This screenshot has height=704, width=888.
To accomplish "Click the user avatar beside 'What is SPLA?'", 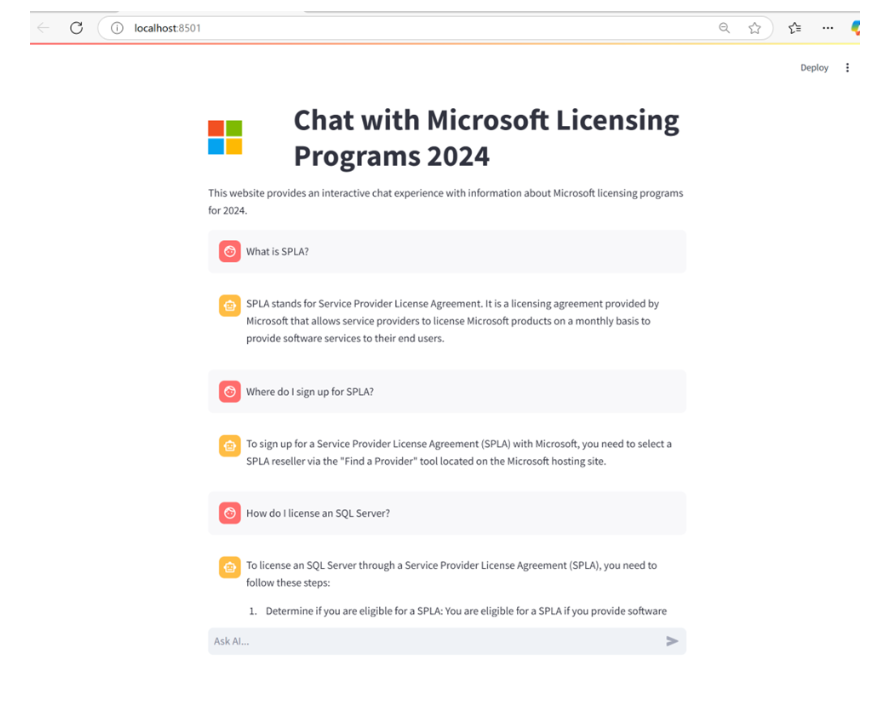I will point(229,251).
